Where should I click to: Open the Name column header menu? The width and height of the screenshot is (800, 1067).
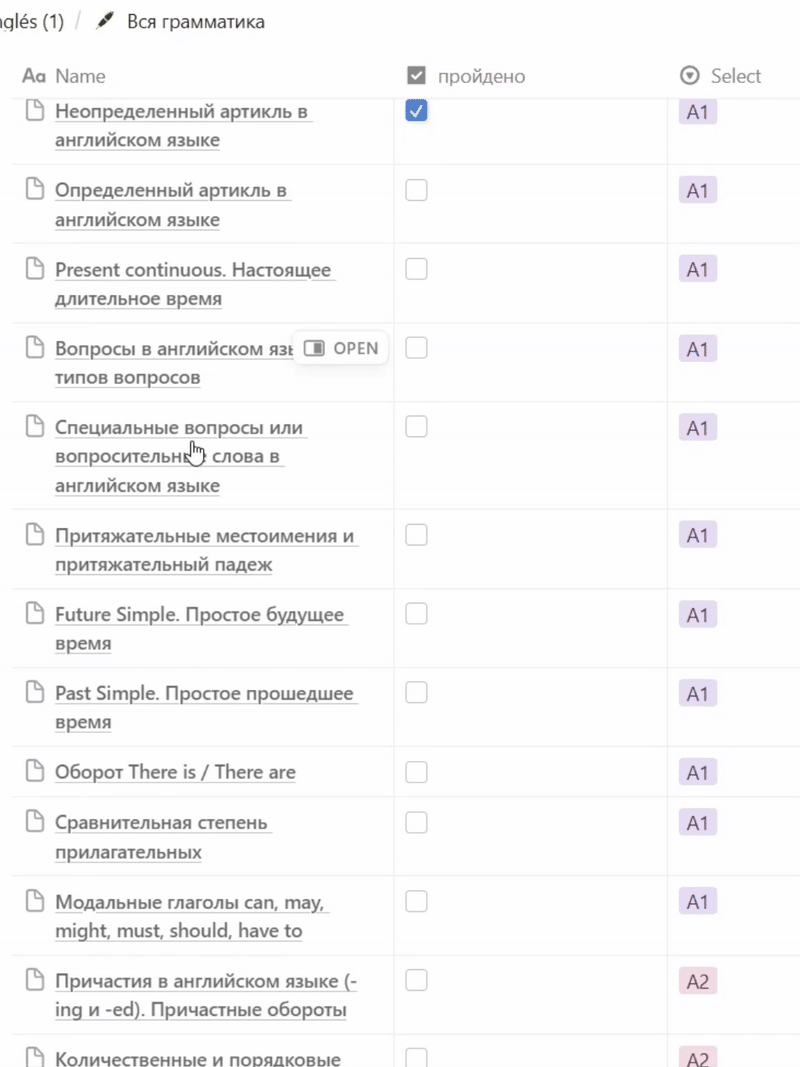tap(80, 75)
